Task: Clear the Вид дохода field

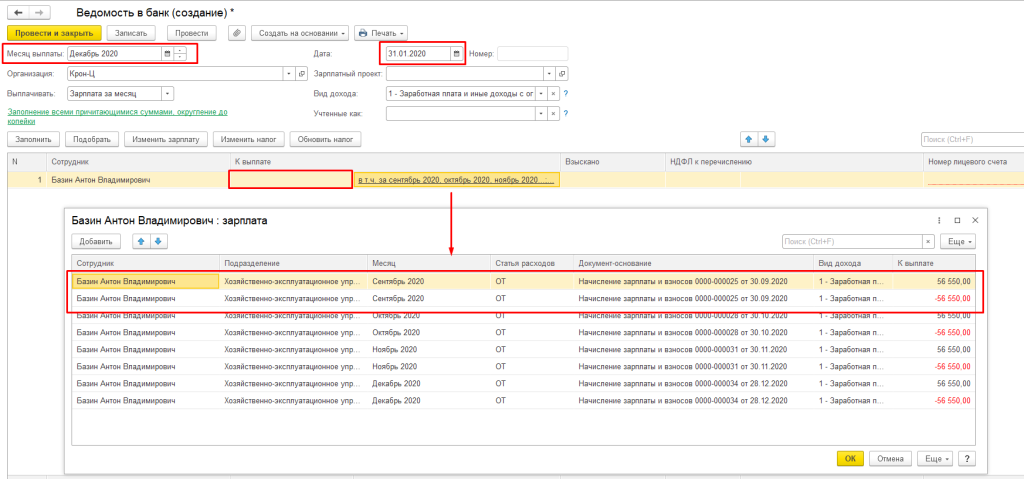Action: (x=552, y=93)
